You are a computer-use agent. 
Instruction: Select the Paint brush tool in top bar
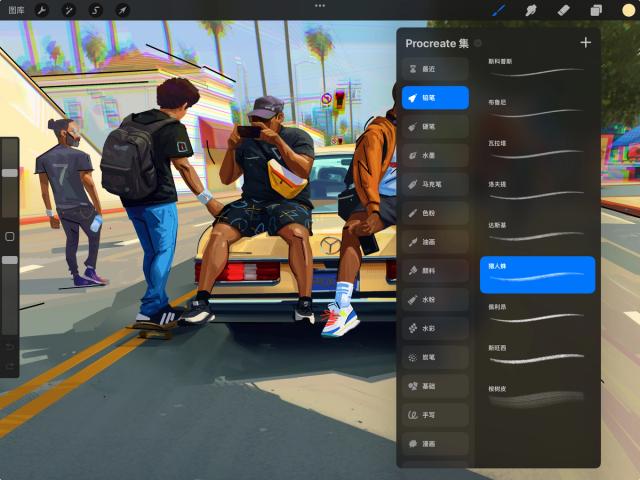498,10
